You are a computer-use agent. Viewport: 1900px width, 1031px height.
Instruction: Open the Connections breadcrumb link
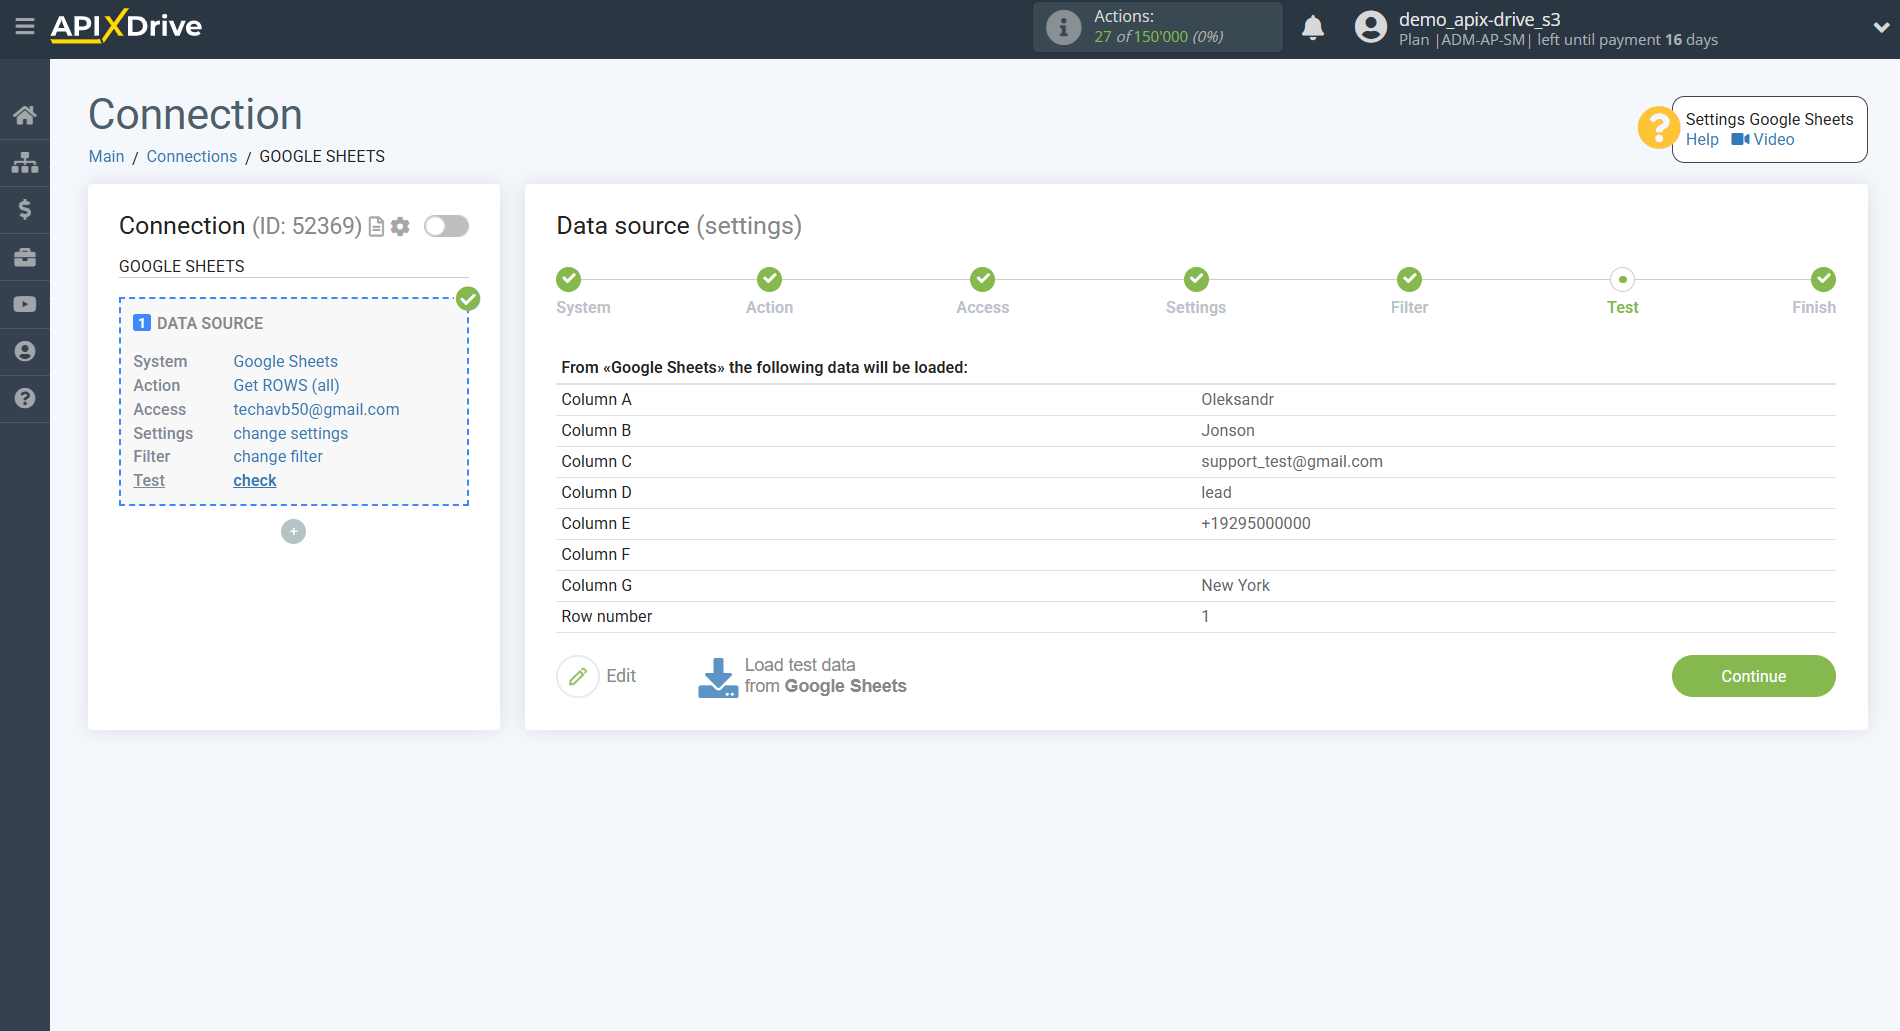coord(192,157)
